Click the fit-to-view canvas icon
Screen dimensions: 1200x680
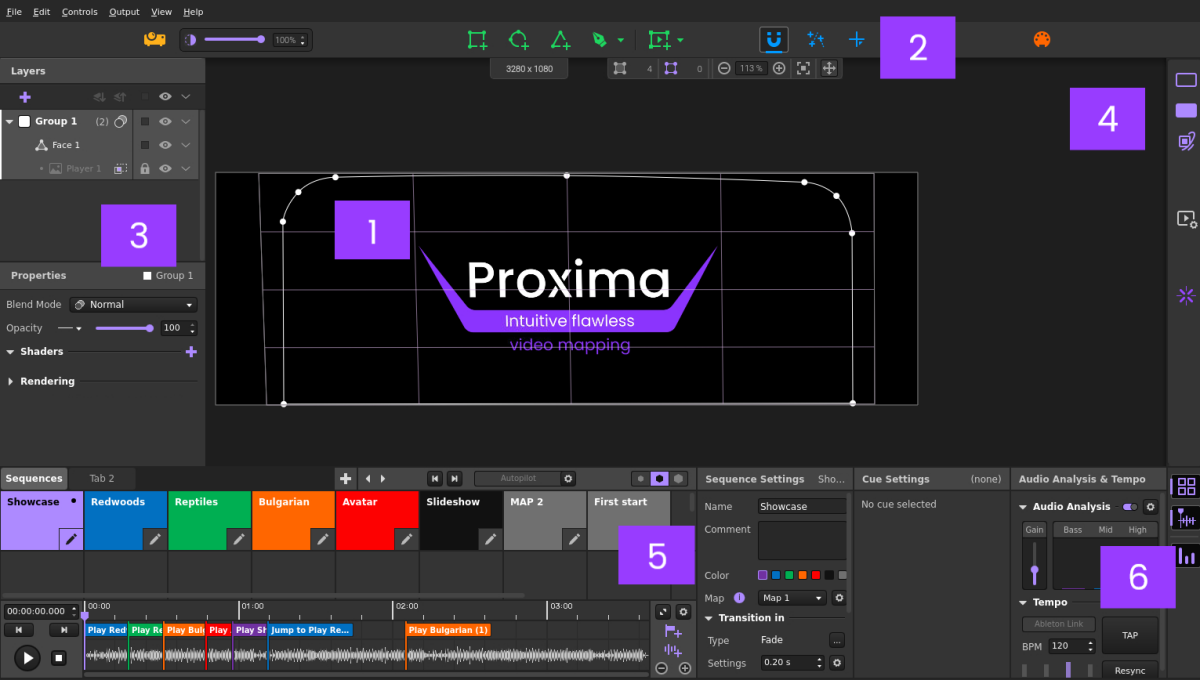pyautogui.click(x=803, y=68)
